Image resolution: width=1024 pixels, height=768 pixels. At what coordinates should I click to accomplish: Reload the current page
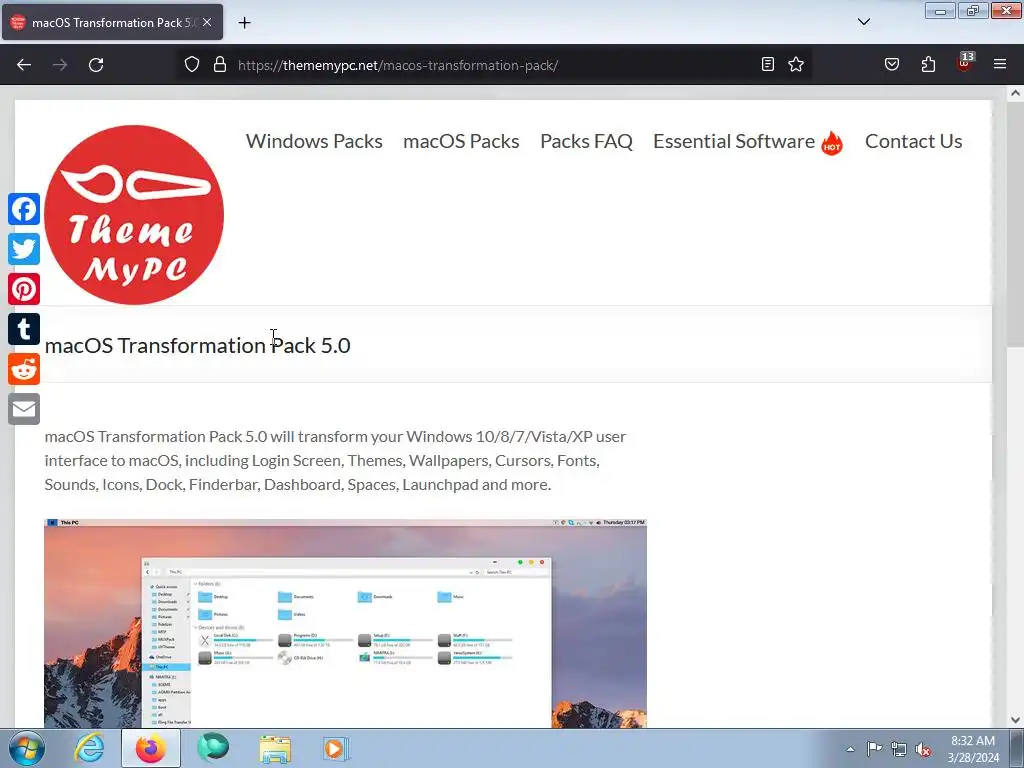[96, 65]
